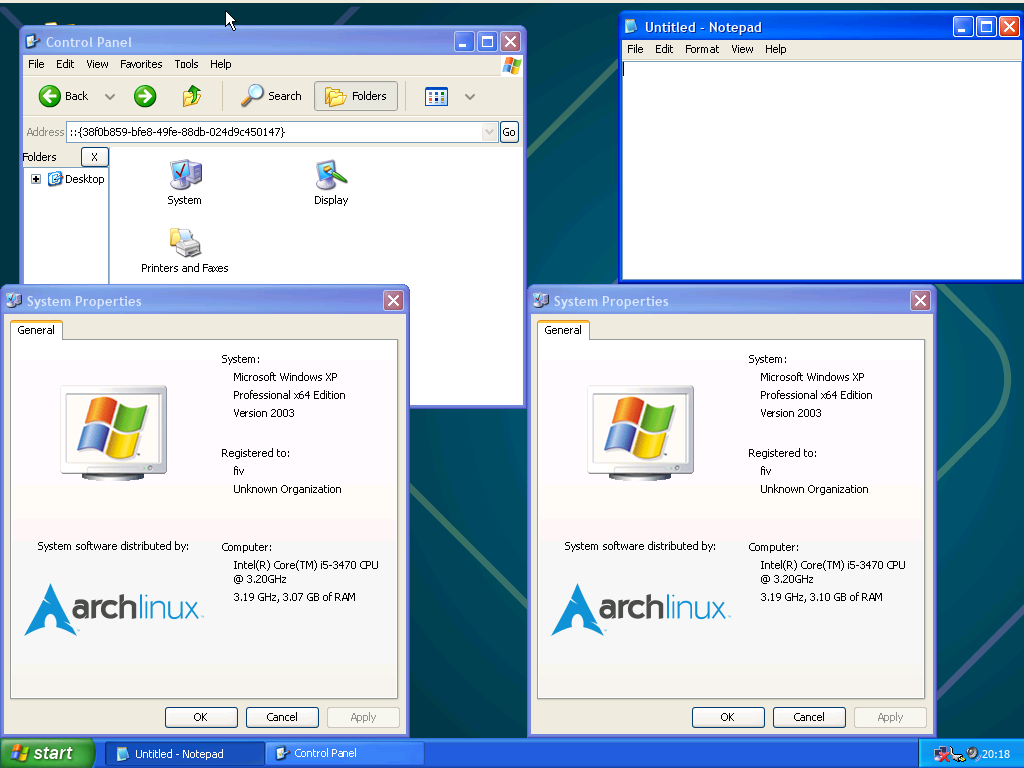Click the Start button on taskbar
Image resolution: width=1024 pixels, height=768 pixels.
coord(47,753)
